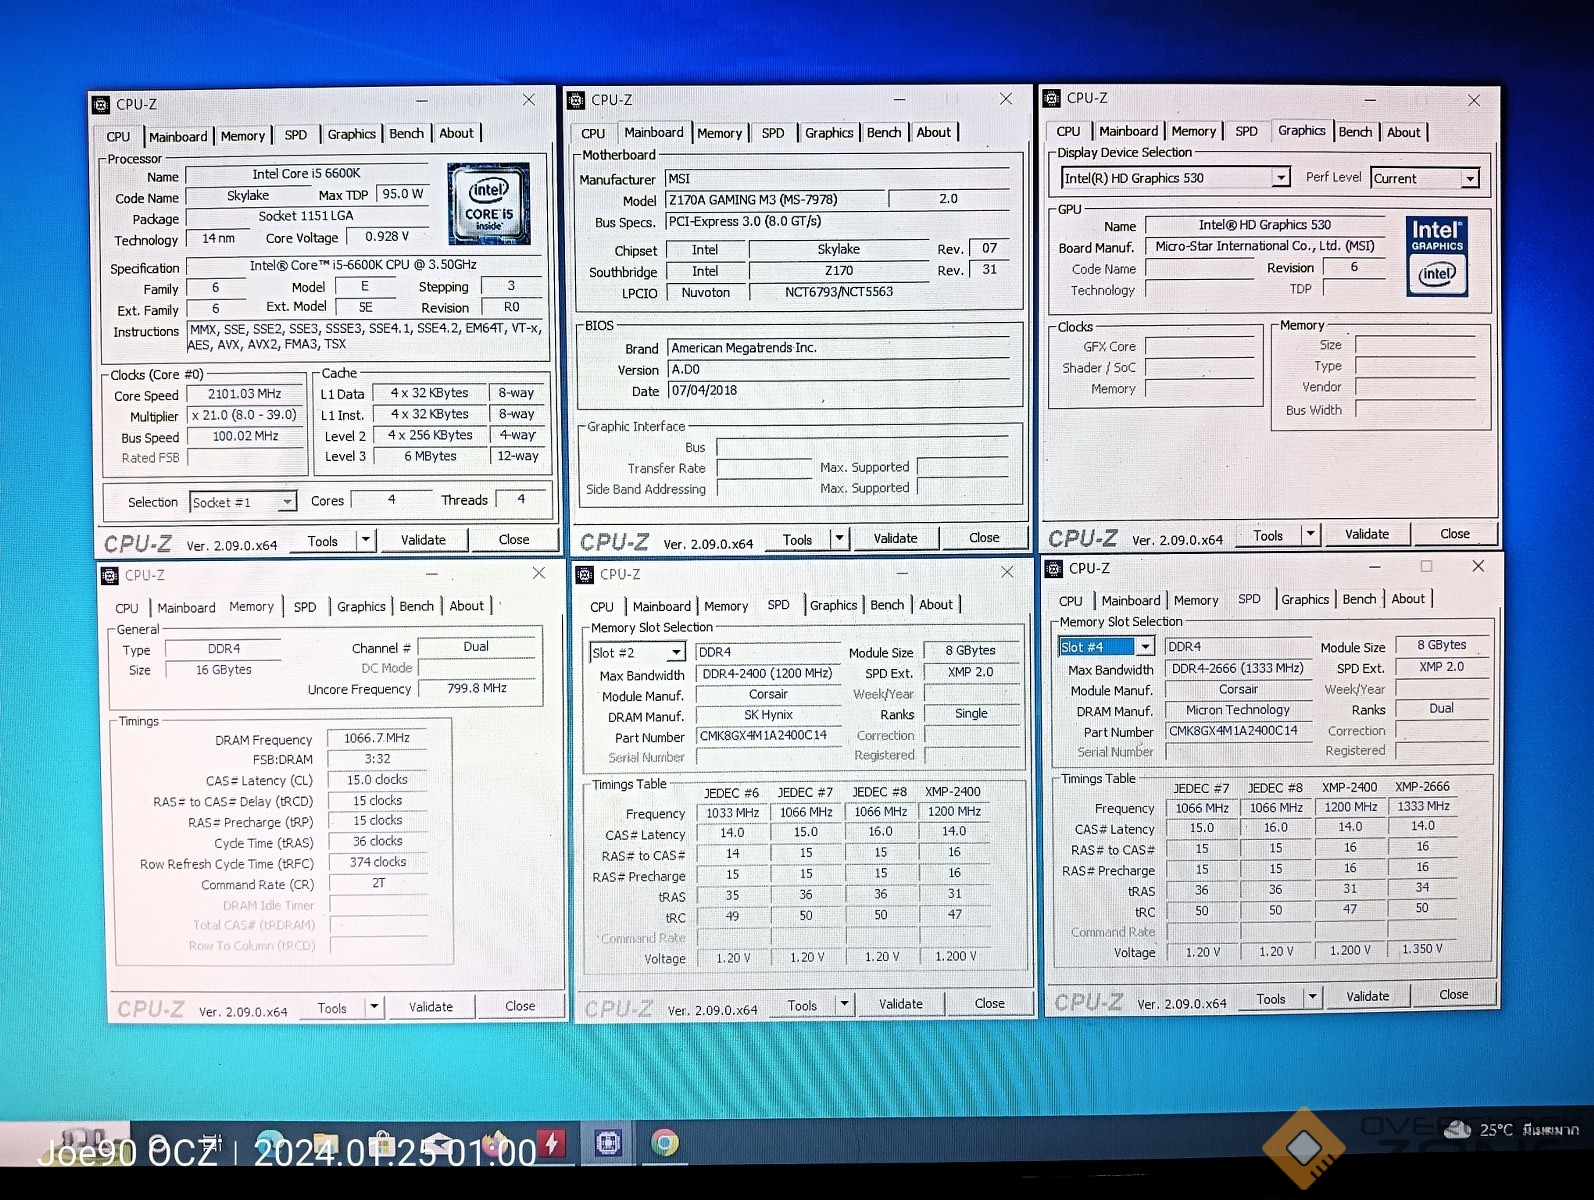Click Validate in the motherboard window

tap(895, 538)
